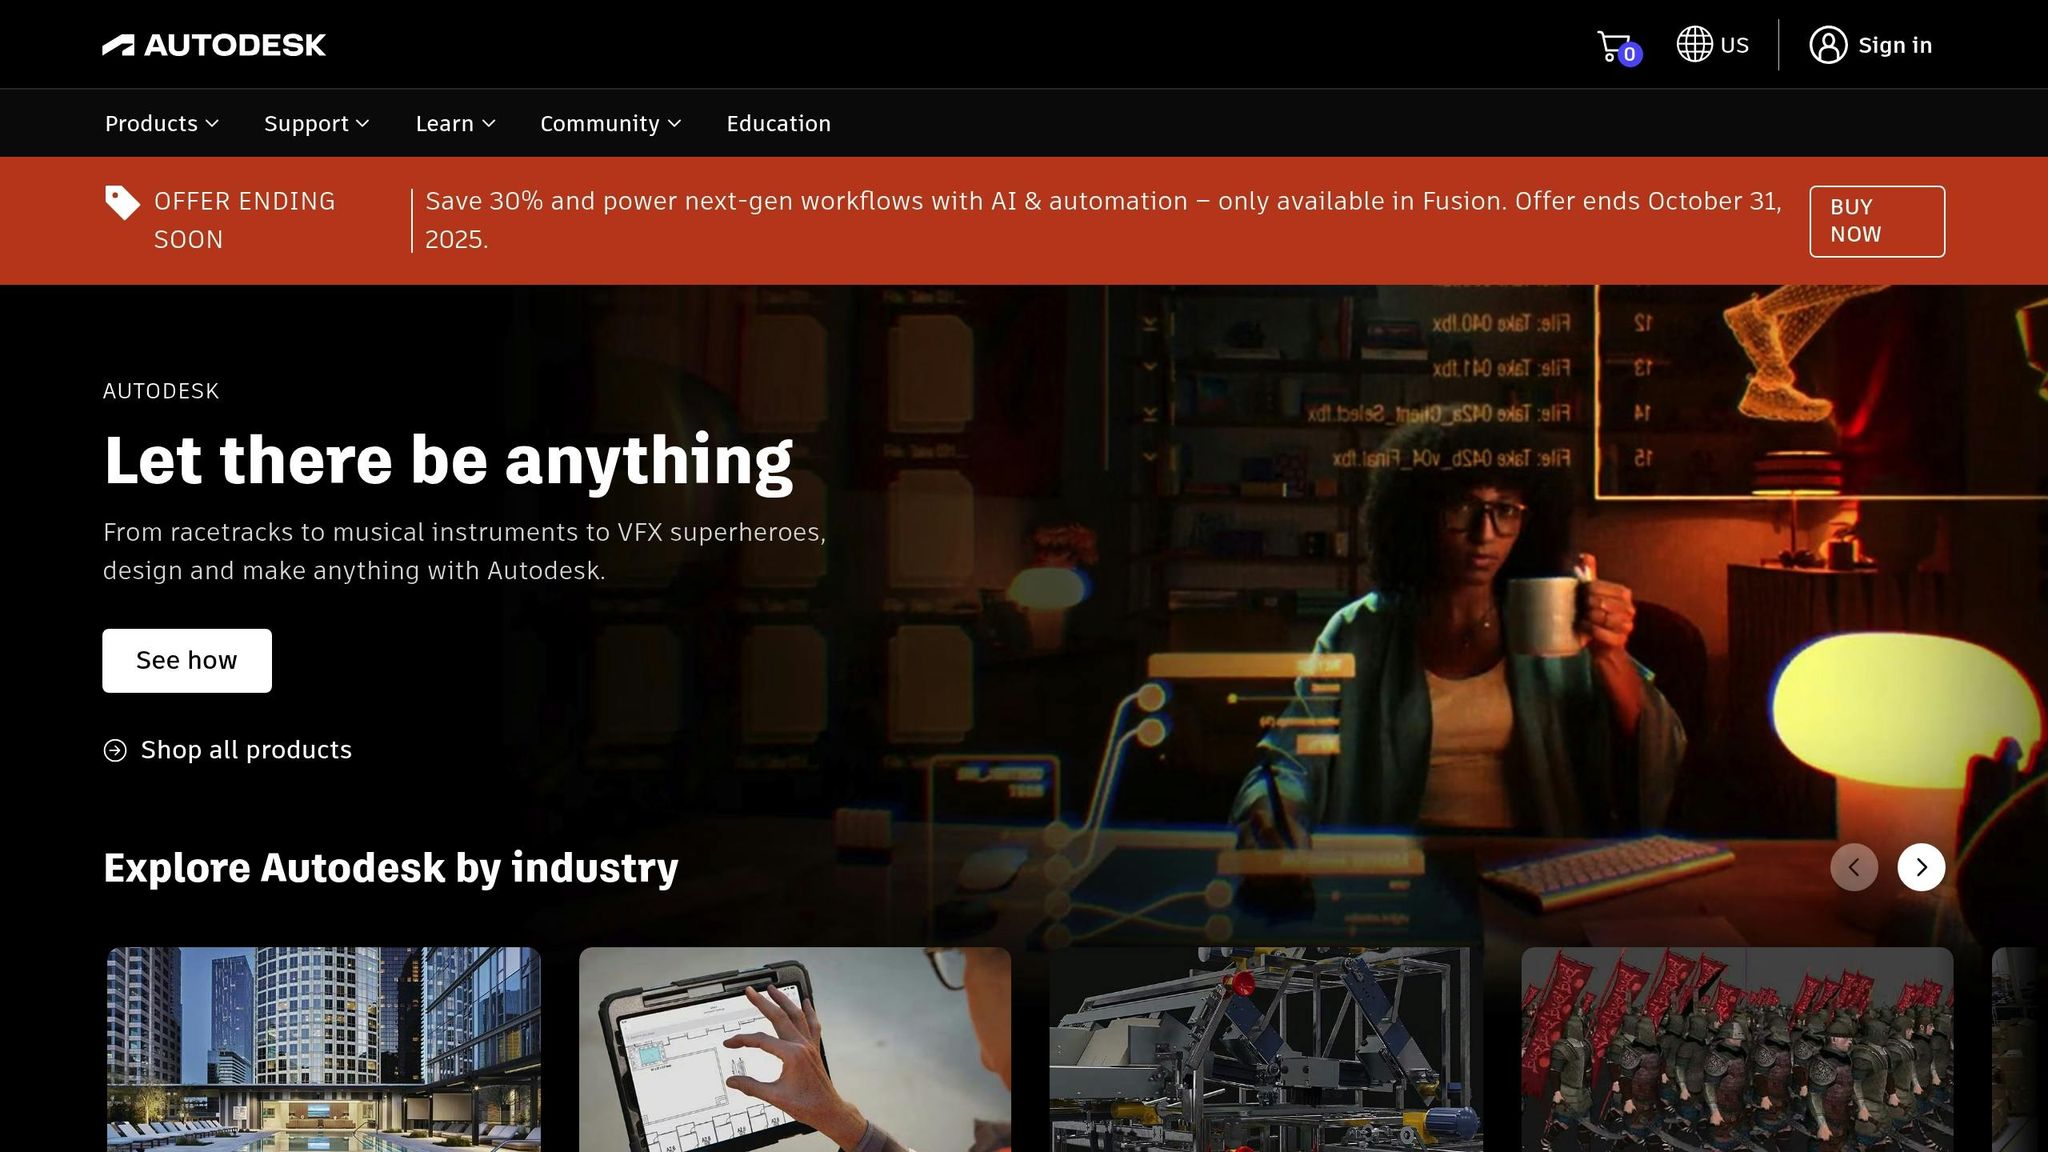Viewport: 2048px width, 1152px height.
Task: Click the user profile icon beside Sign in
Action: pyautogui.click(x=1828, y=45)
